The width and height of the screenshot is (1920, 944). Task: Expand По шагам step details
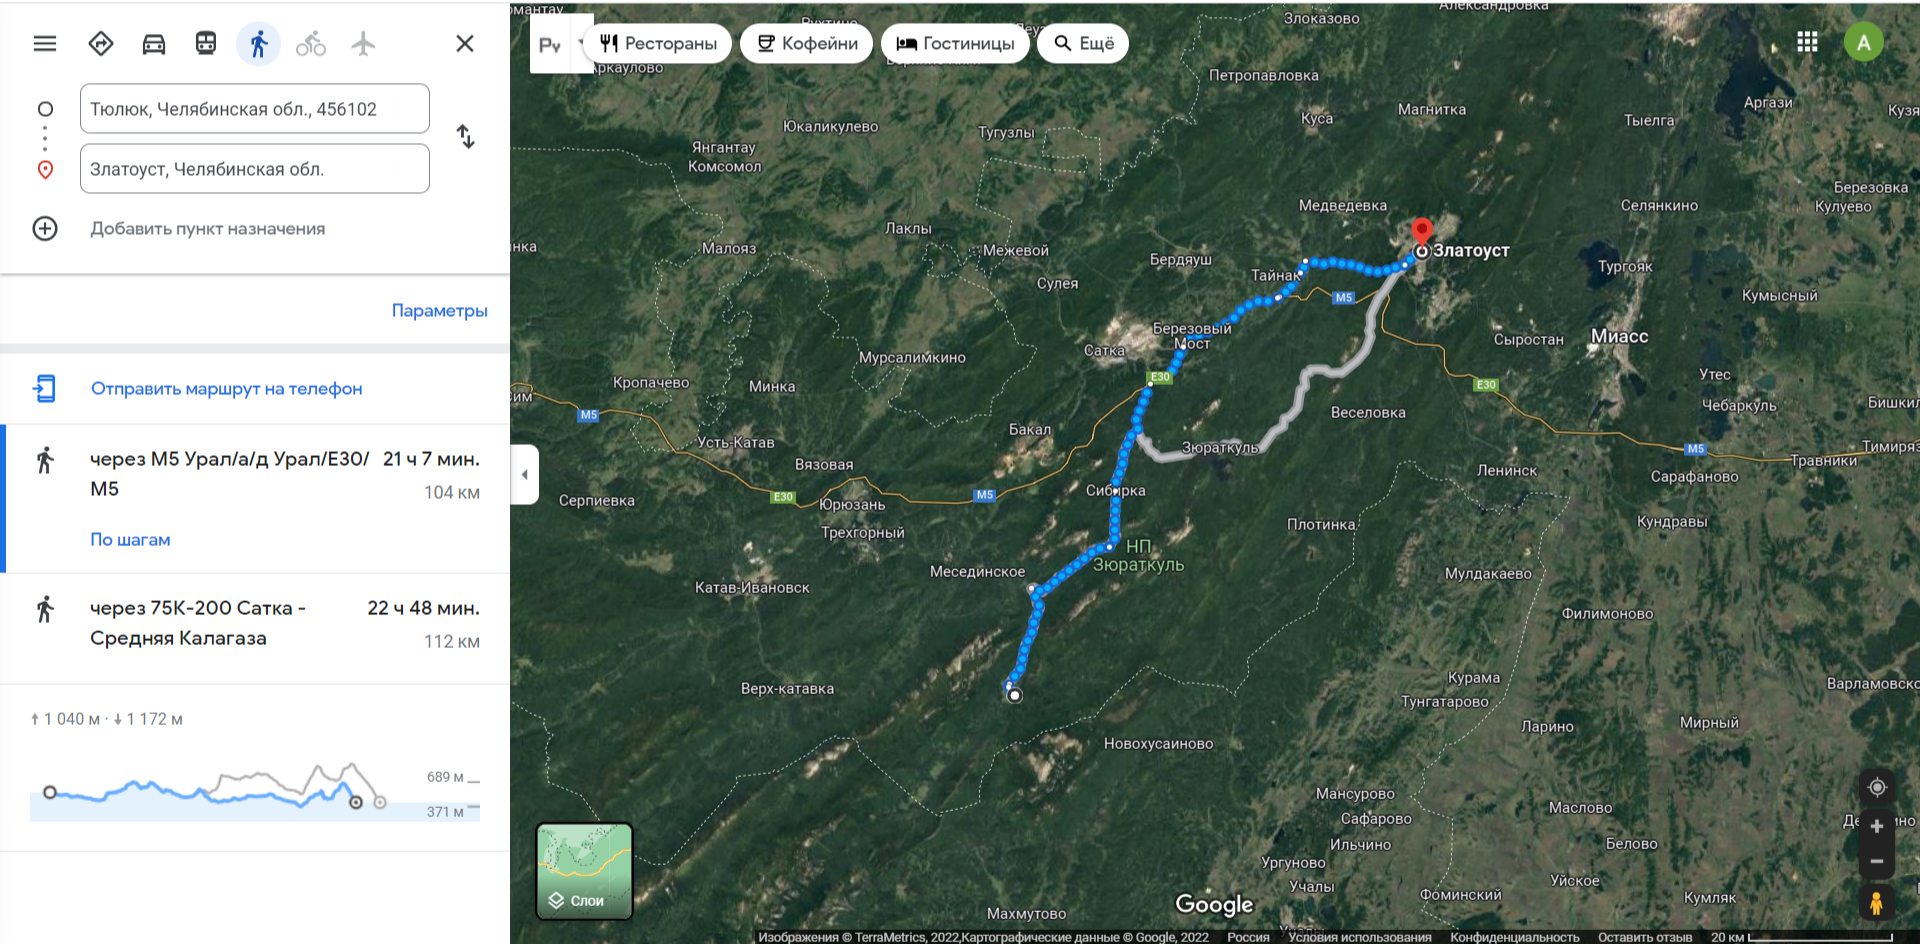click(x=130, y=540)
